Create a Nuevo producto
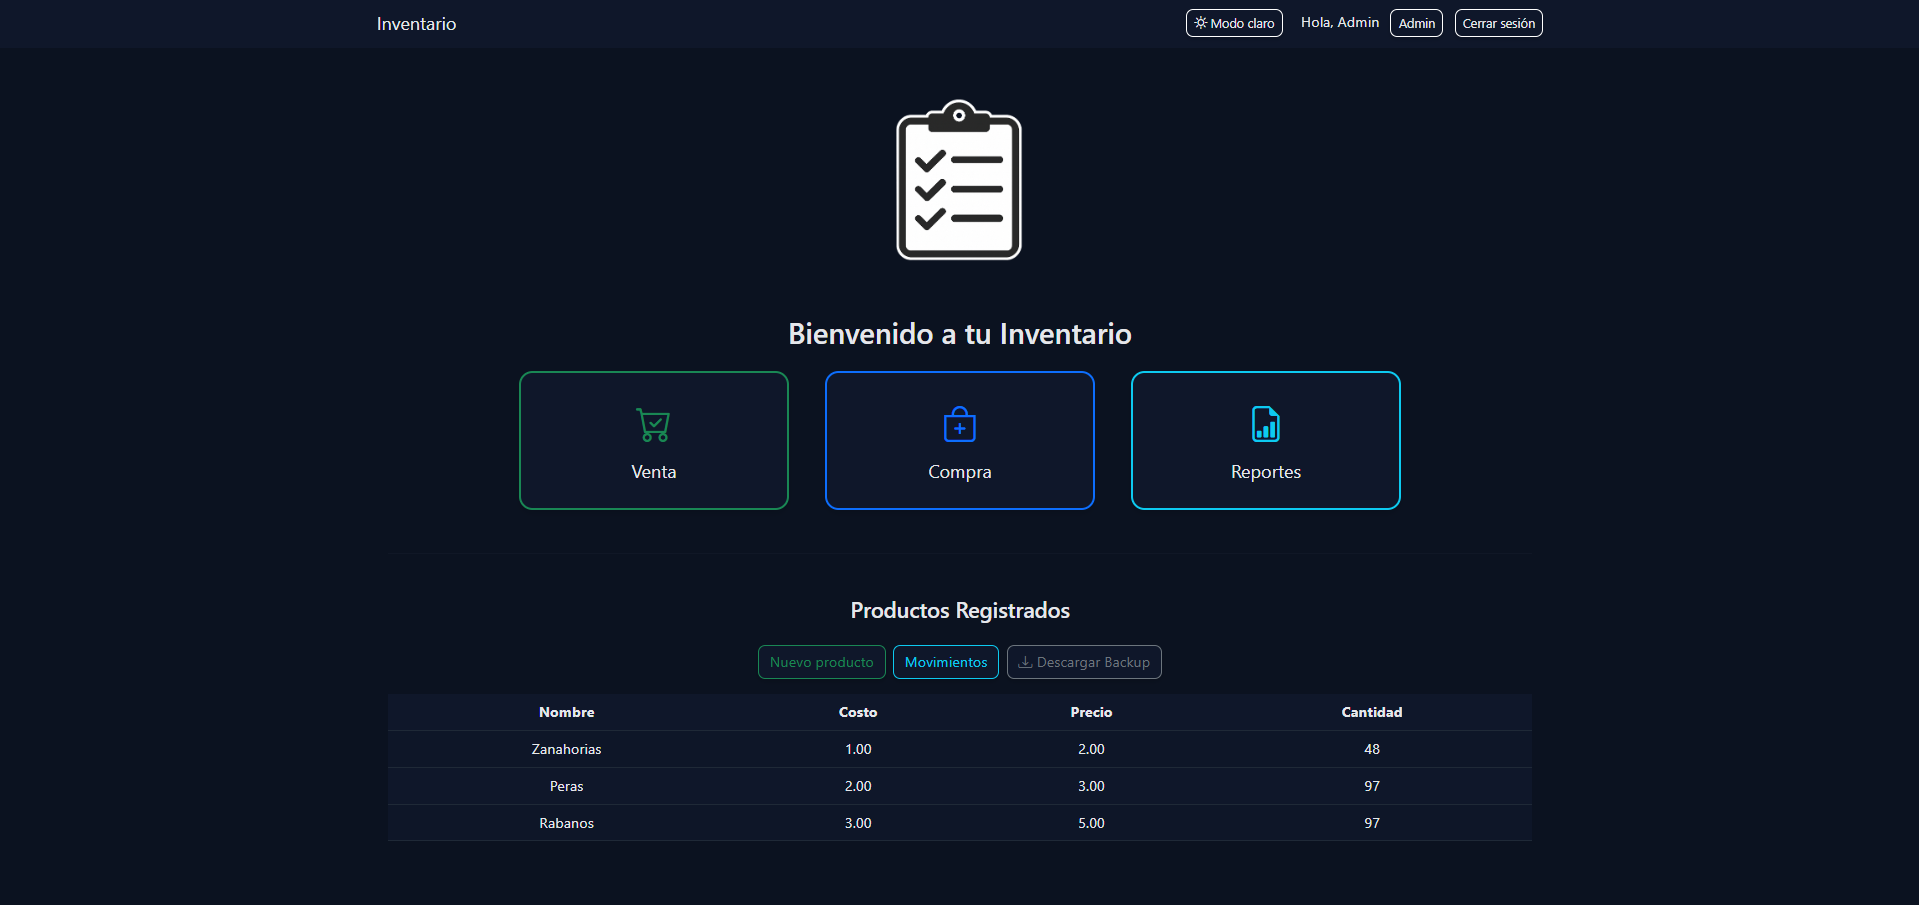This screenshot has height=905, width=1919. pyautogui.click(x=821, y=661)
